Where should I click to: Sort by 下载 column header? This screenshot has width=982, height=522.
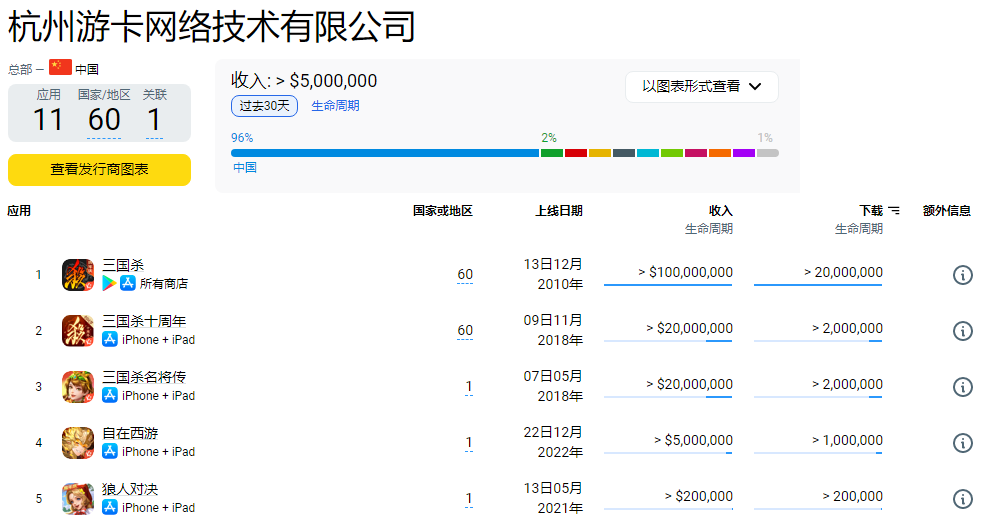(x=871, y=211)
